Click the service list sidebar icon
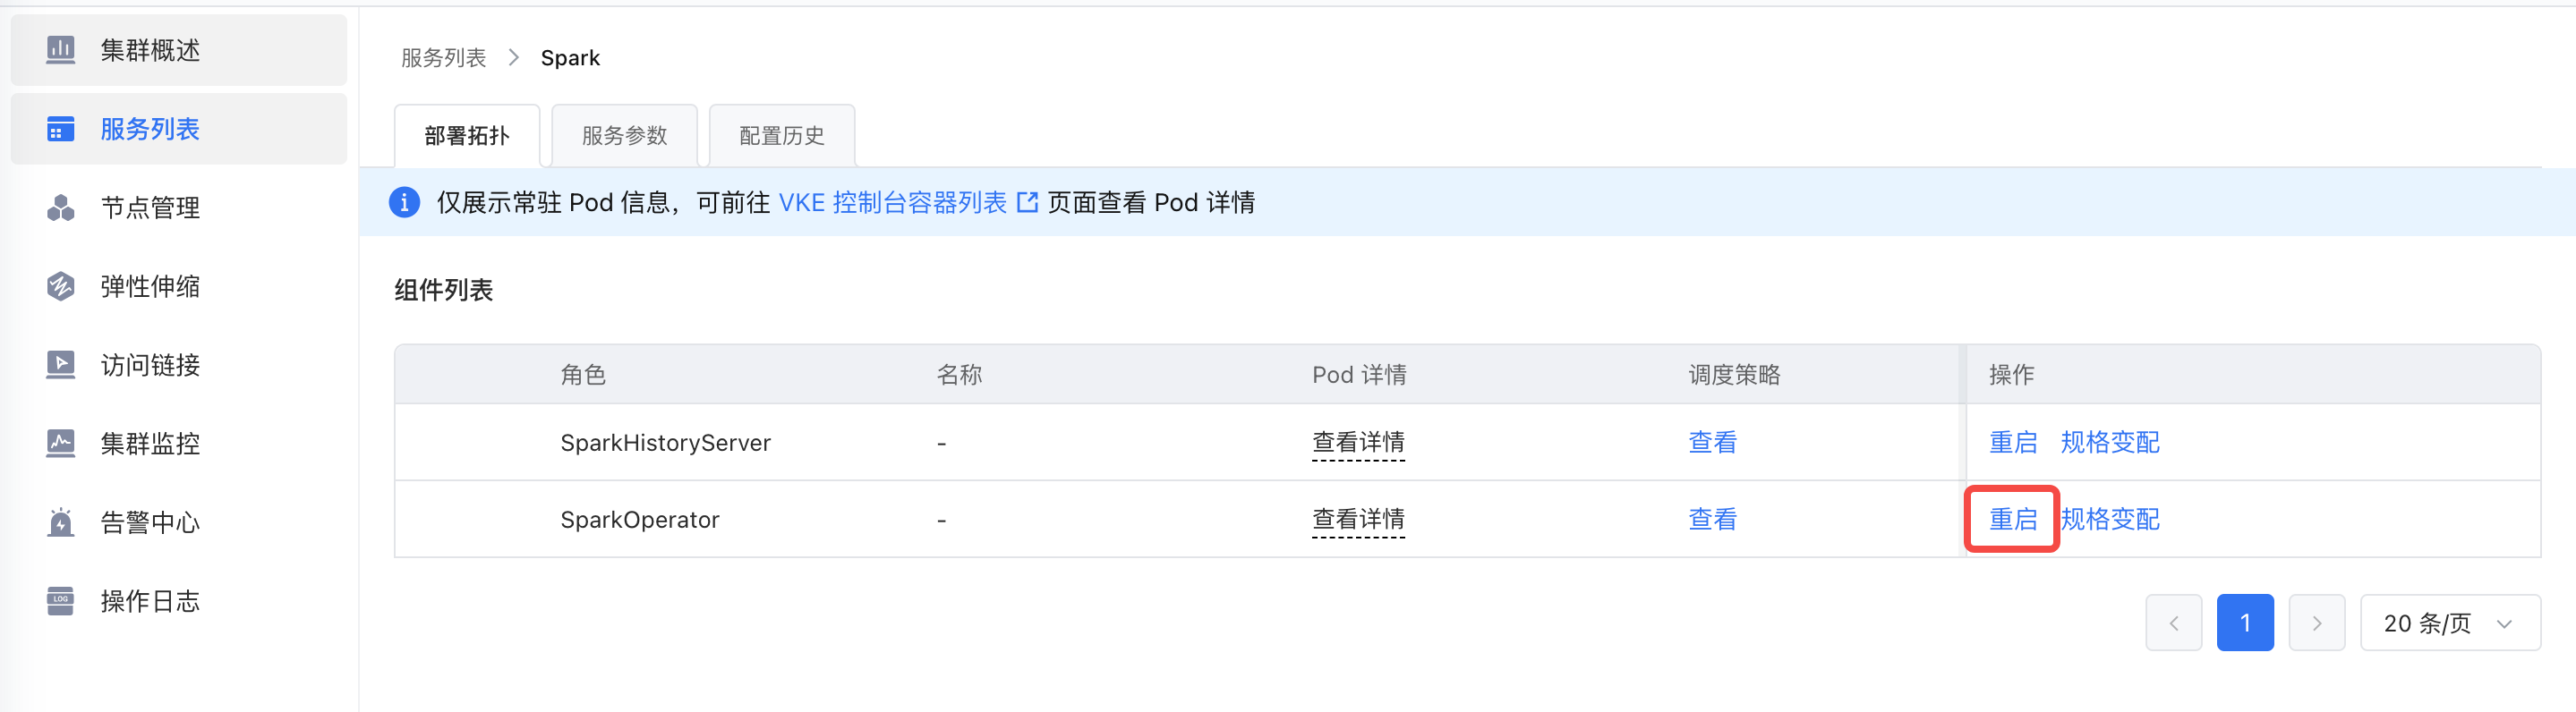This screenshot has height=712, width=2576. [60, 129]
